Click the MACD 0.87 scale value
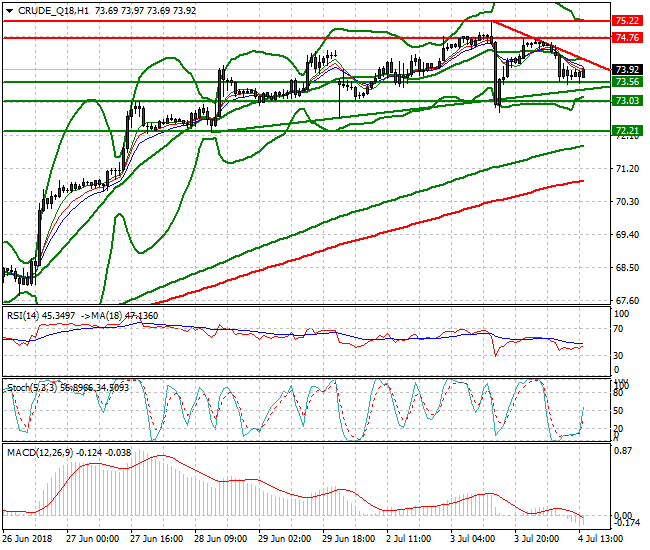Viewport: 650px width, 550px height. pos(623,451)
